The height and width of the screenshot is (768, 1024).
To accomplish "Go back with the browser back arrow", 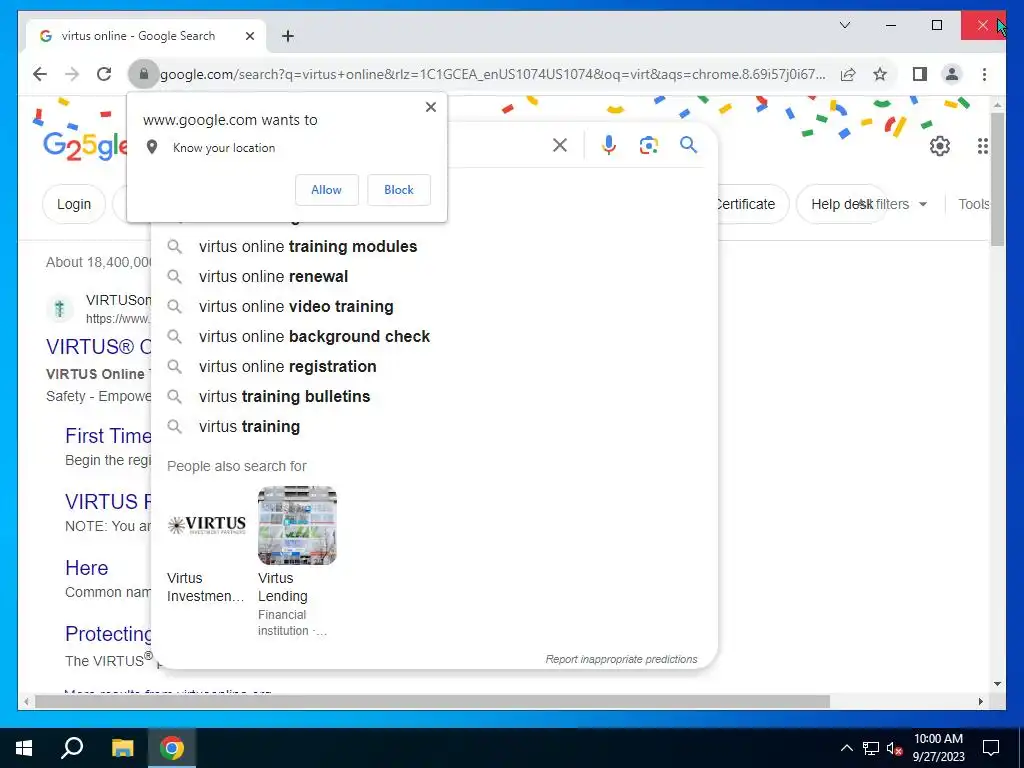I will tap(40, 74).
